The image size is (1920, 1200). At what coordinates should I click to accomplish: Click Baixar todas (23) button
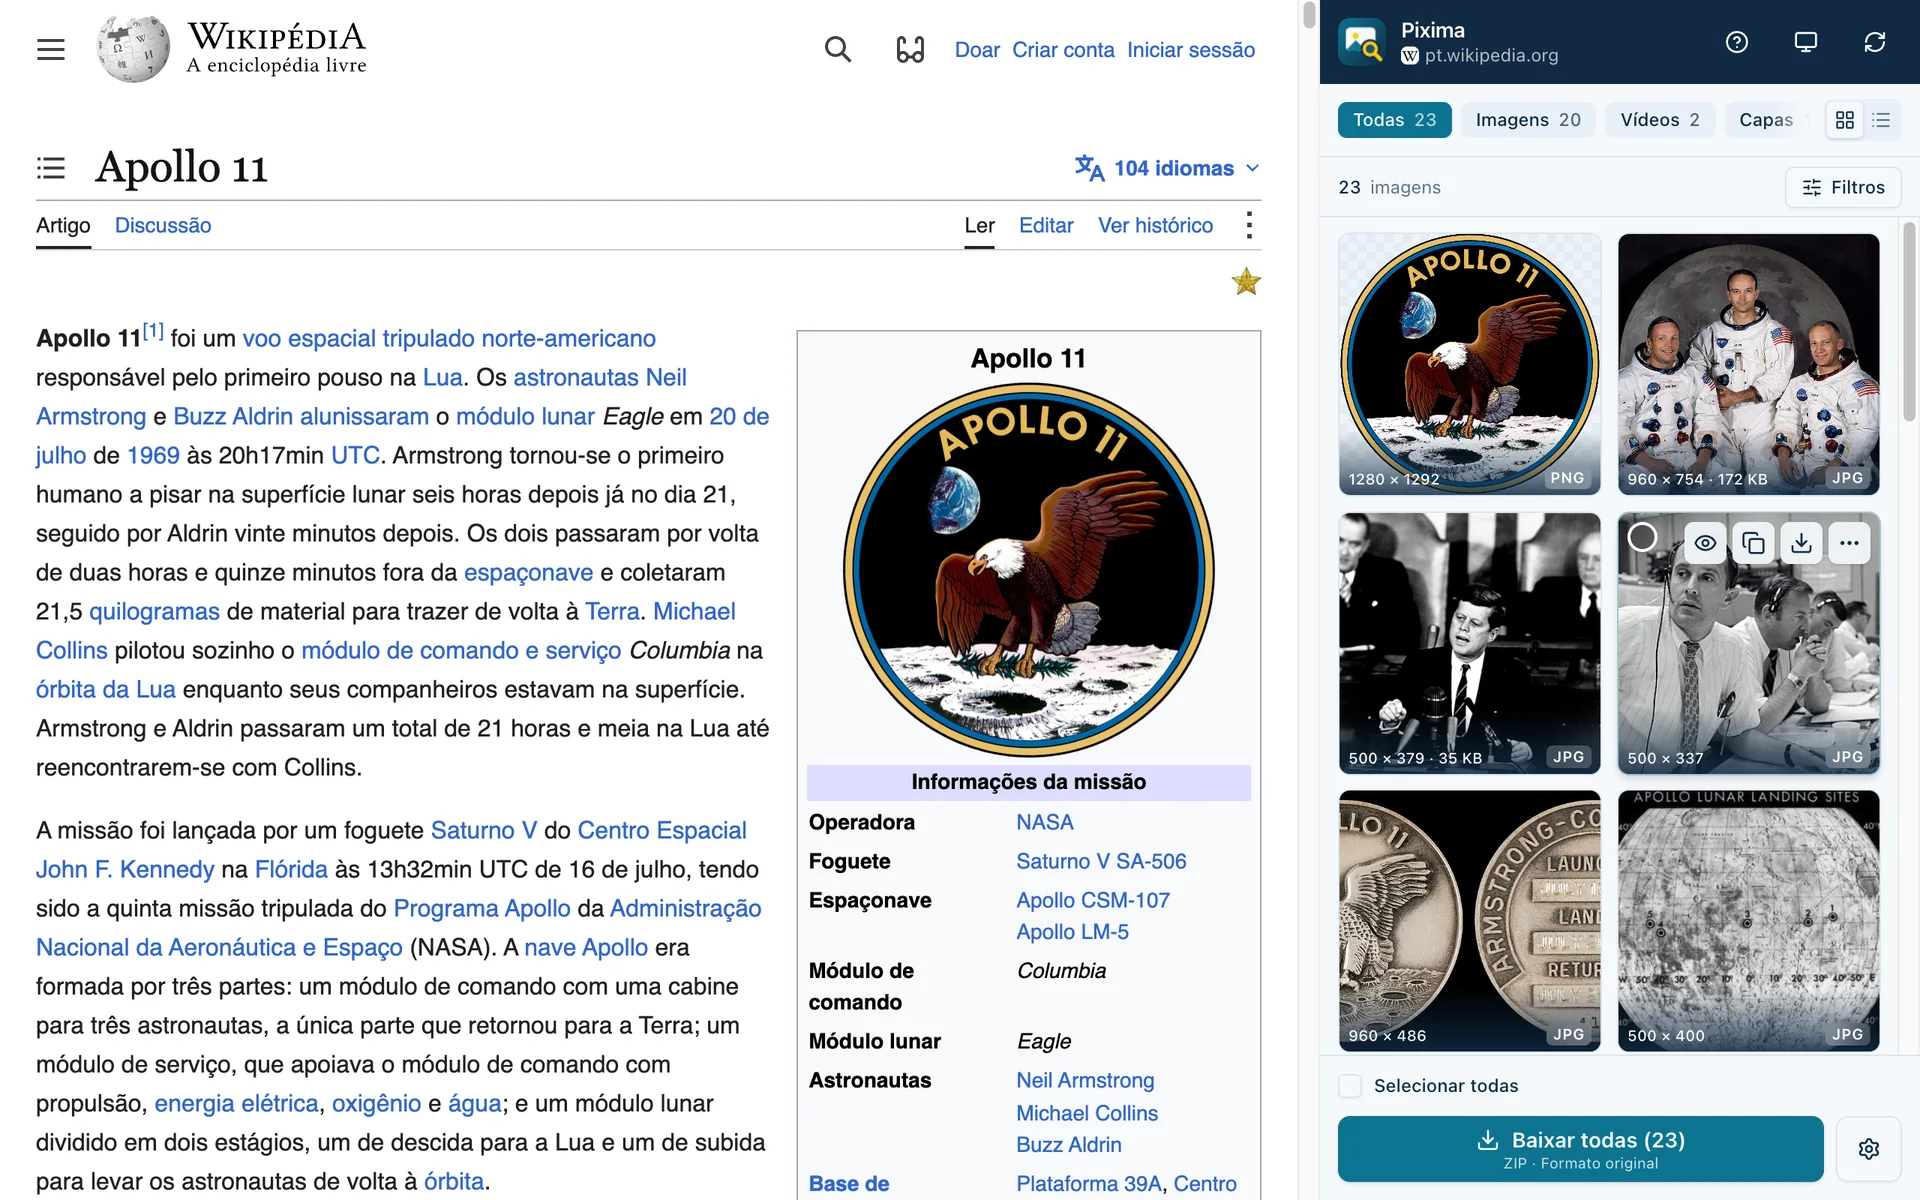pos(1580,1149)
